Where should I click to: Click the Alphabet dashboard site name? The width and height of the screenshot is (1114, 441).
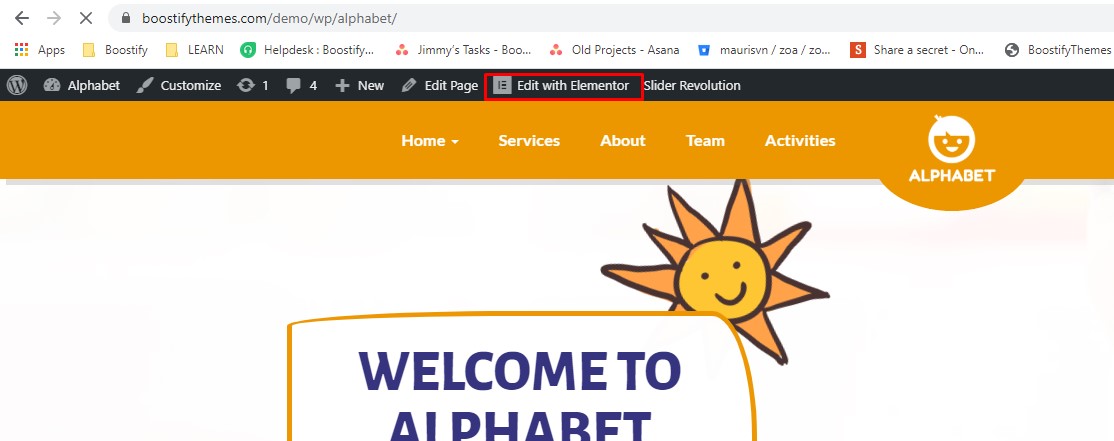[82, 85]
